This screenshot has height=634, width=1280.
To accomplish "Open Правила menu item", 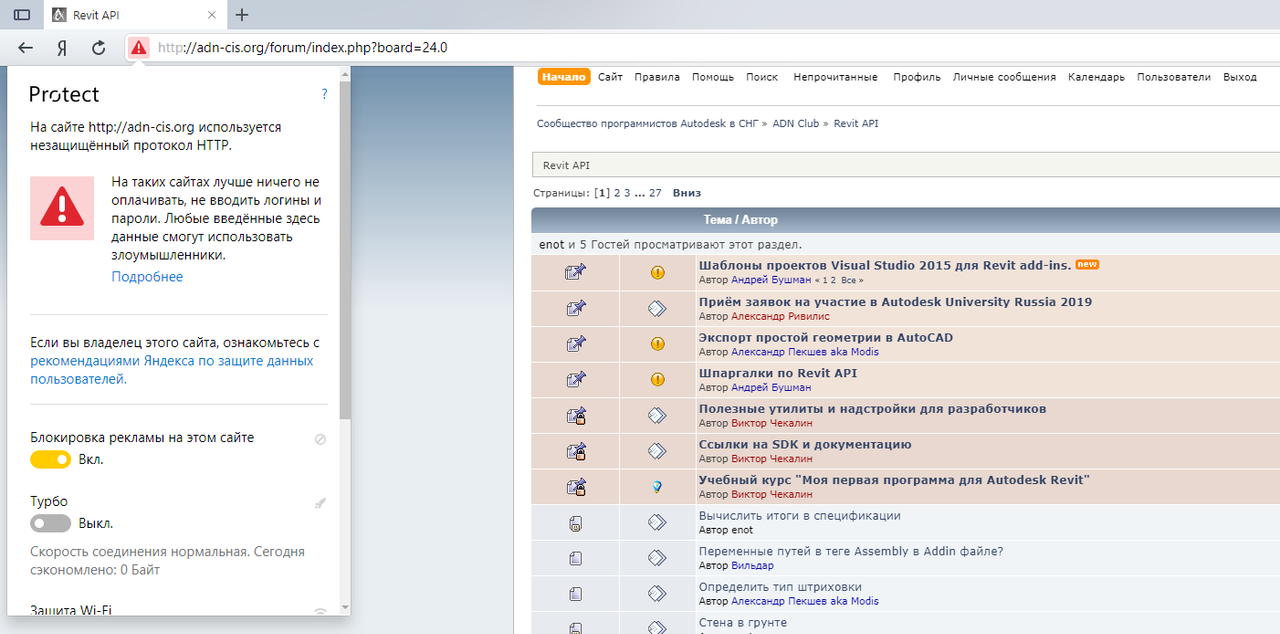I will click(657, 77).
